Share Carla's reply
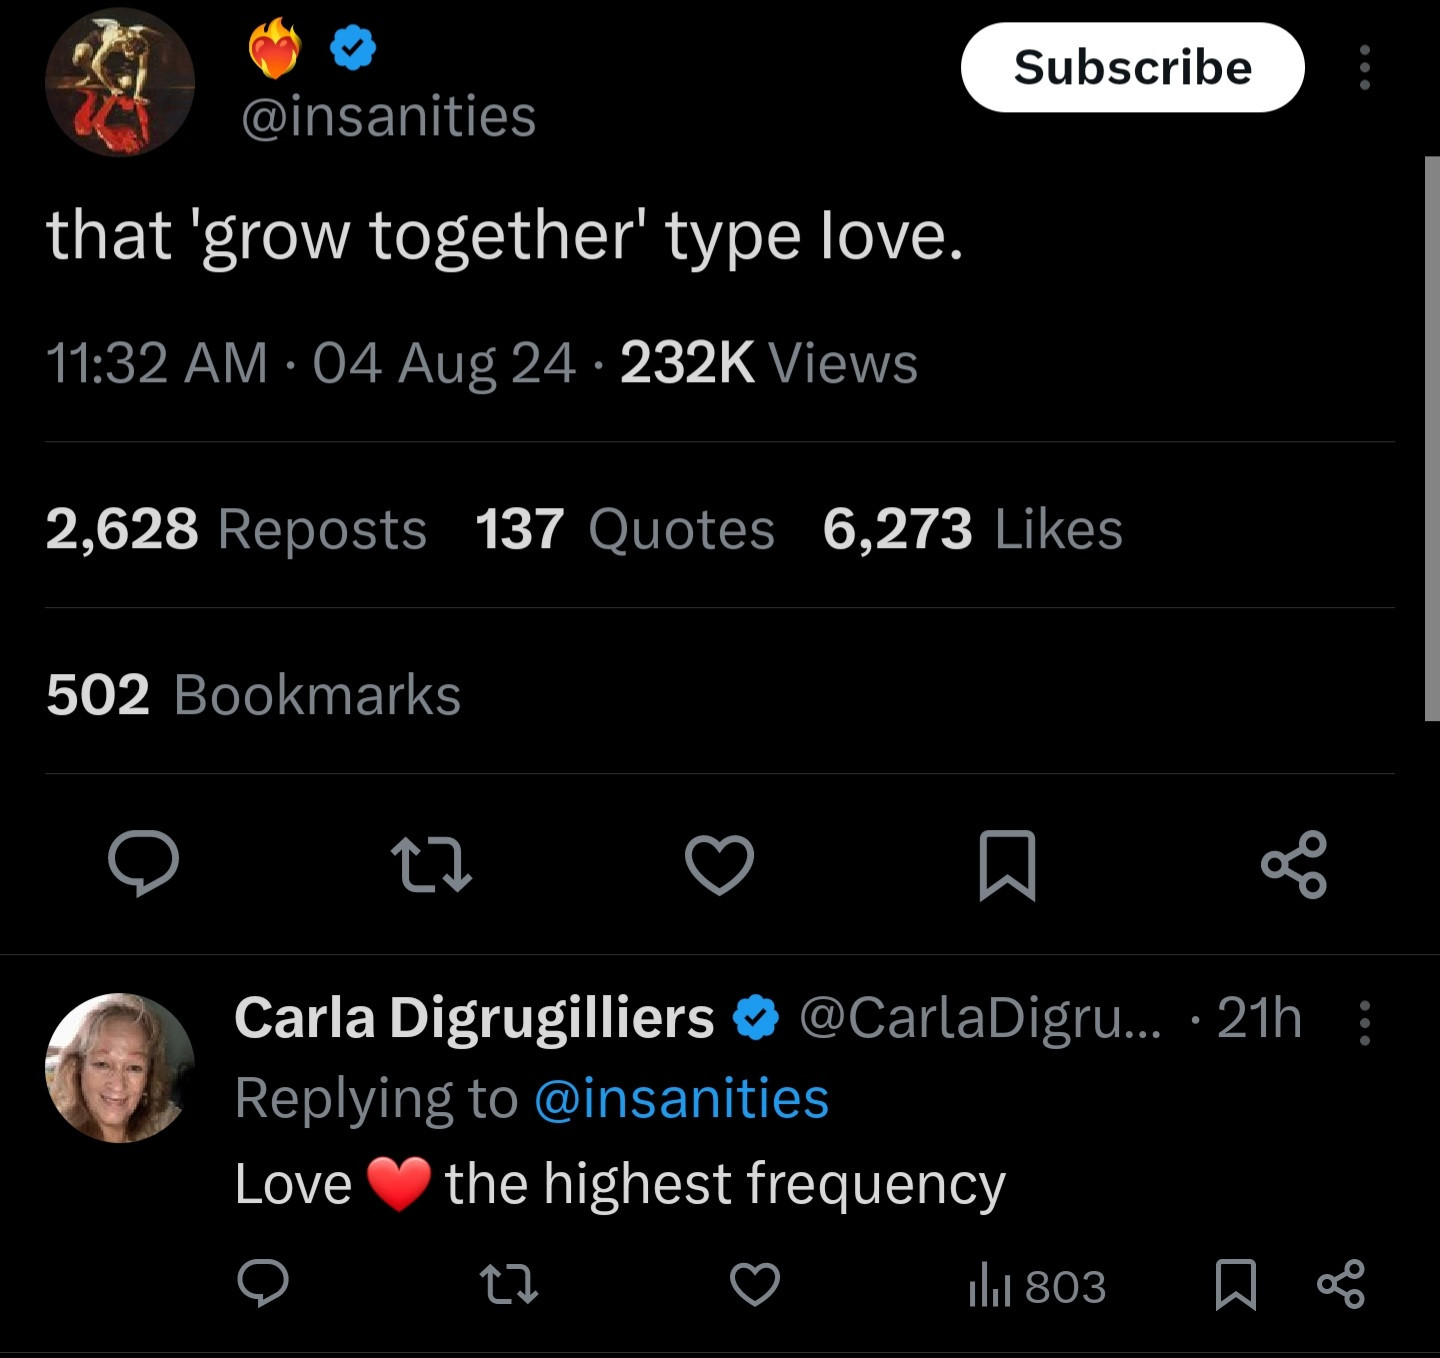Viewport: 1440px width, 1358px height. pyautogui.click(x=1341, y=1285)
